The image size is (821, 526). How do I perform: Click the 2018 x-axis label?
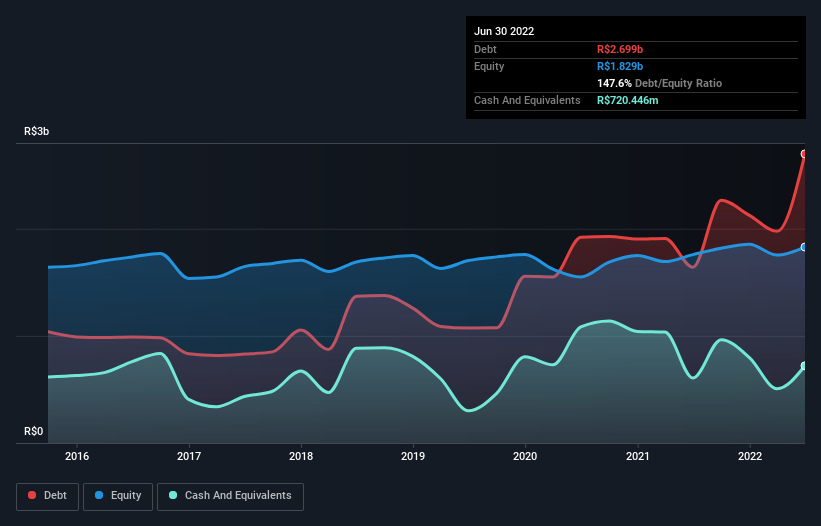(x=301, y=456)
